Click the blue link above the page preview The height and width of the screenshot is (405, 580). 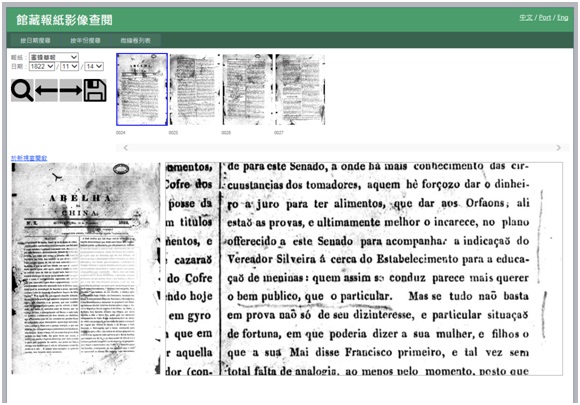(x=29, y=158)
